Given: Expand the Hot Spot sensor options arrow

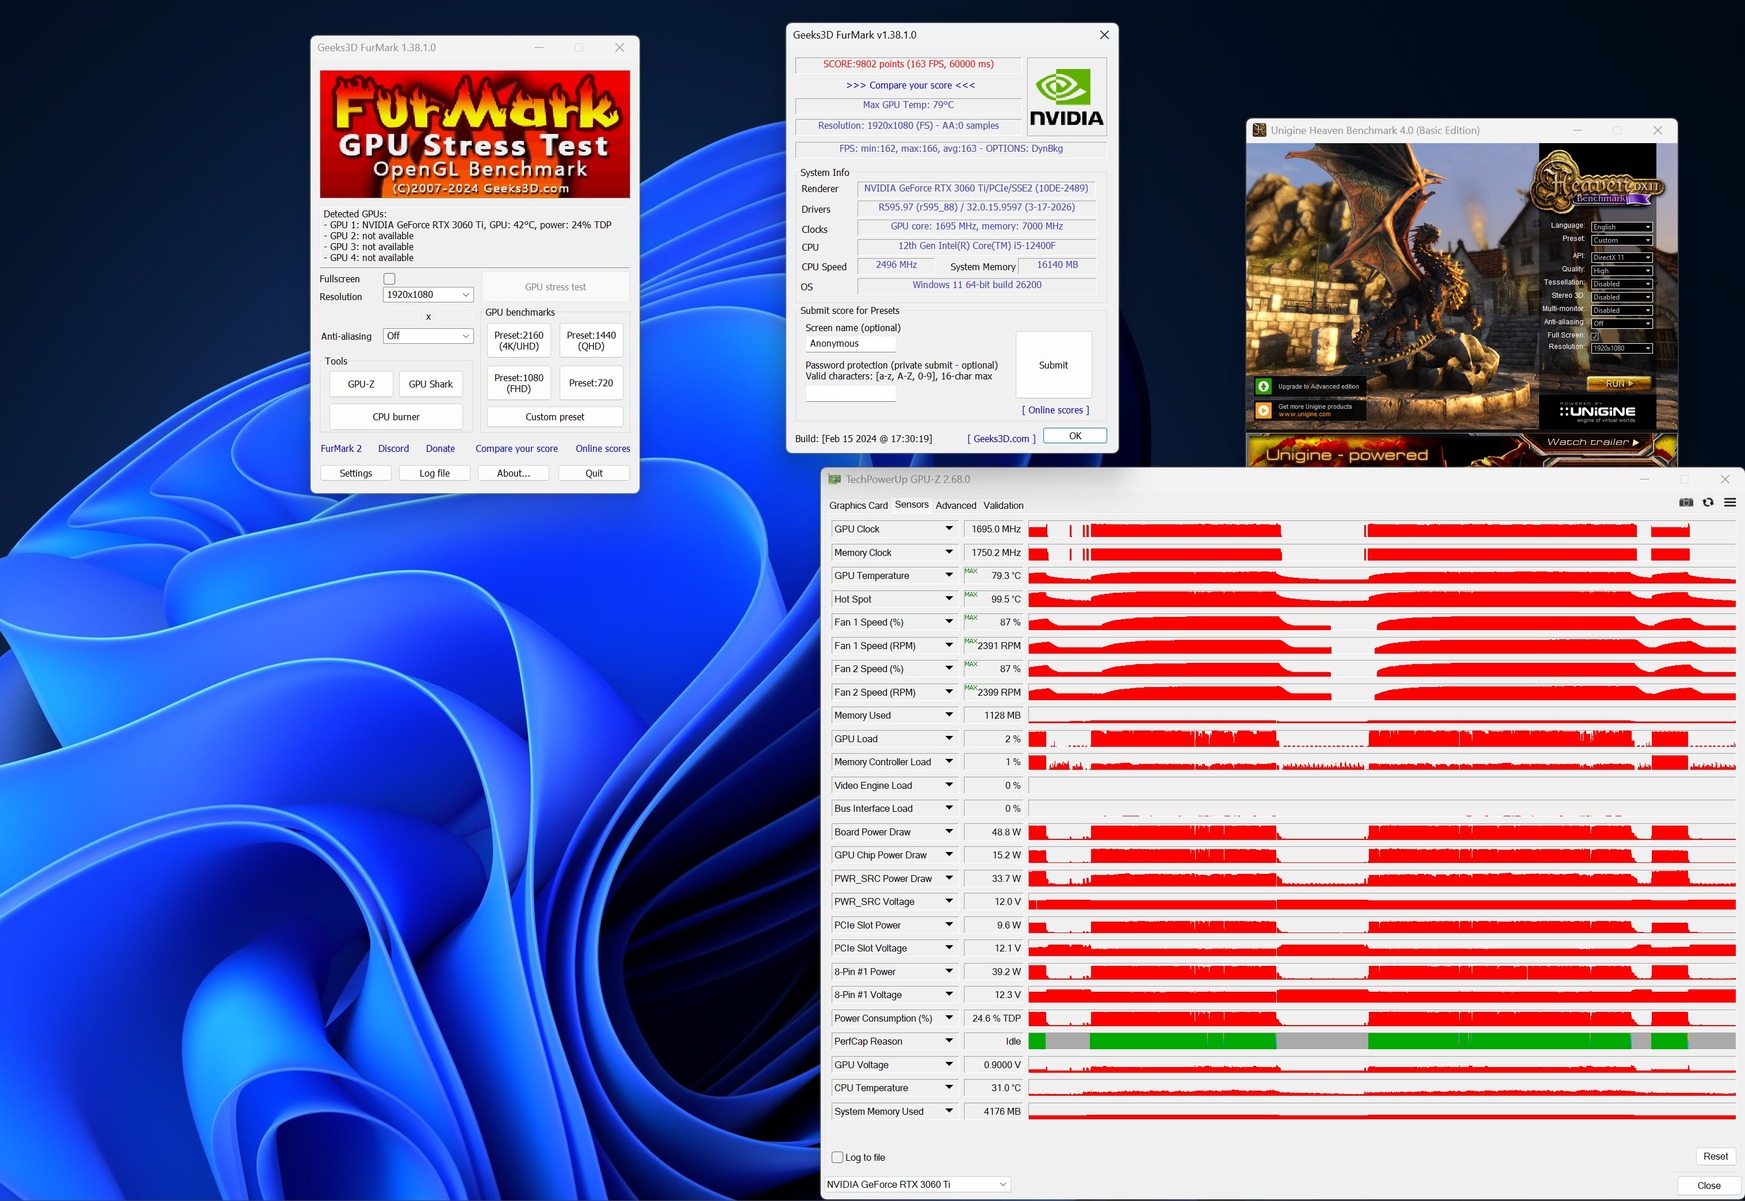Looking at the screenshot, I should pos(949,598).
